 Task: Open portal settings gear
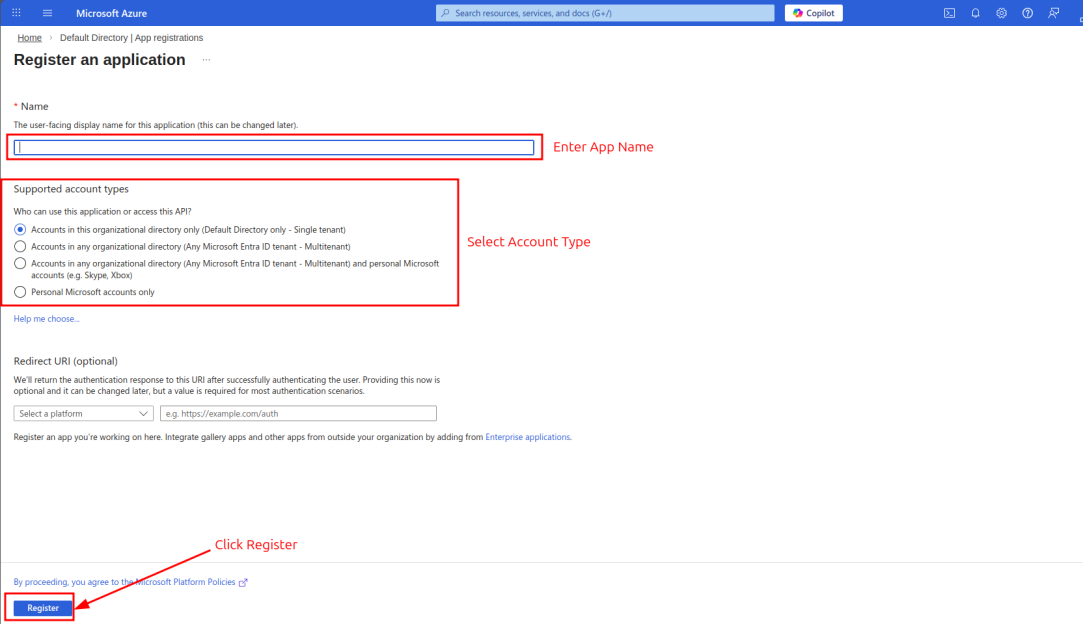point(1001,13)
